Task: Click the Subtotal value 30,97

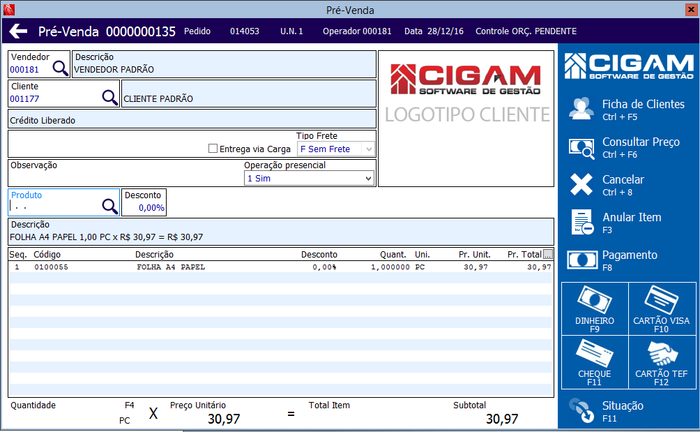Action: [502, 419]
